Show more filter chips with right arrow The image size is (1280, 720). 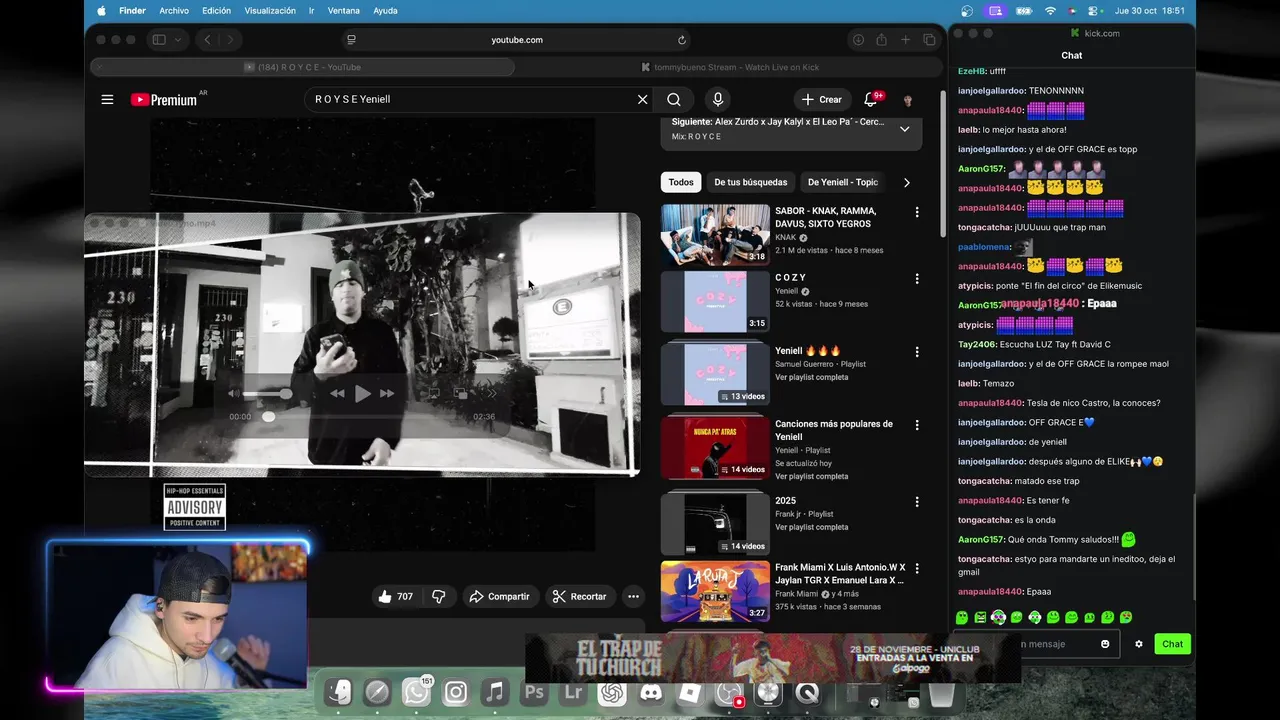[906, 182]
